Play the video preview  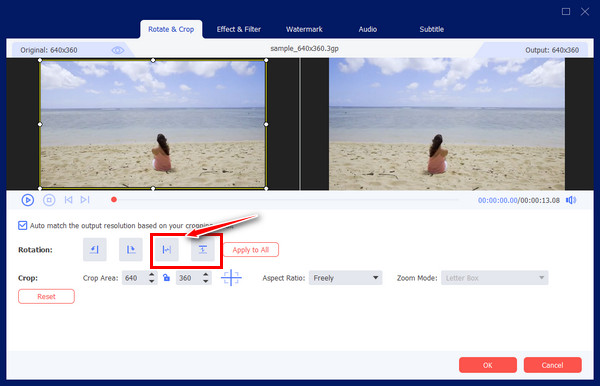[x=28, y=200]
